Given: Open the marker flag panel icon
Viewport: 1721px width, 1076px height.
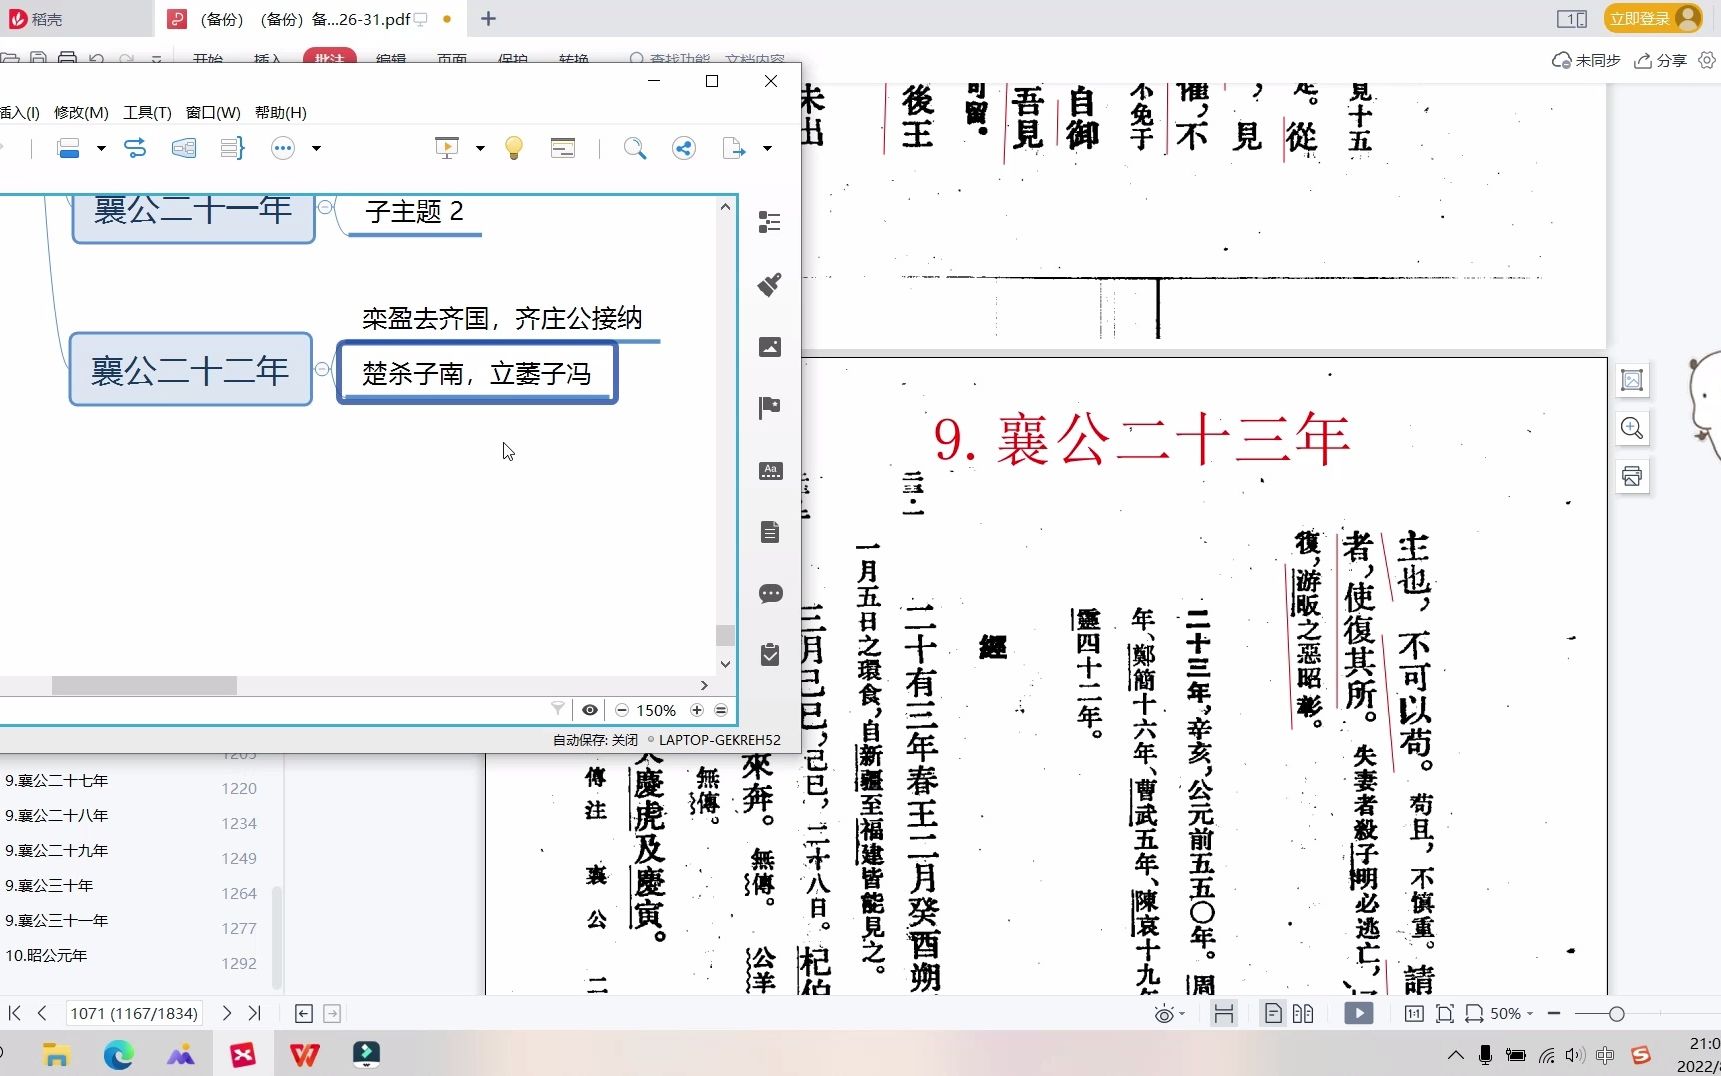Looking at the screenshot, I should [x=770, y=408].
